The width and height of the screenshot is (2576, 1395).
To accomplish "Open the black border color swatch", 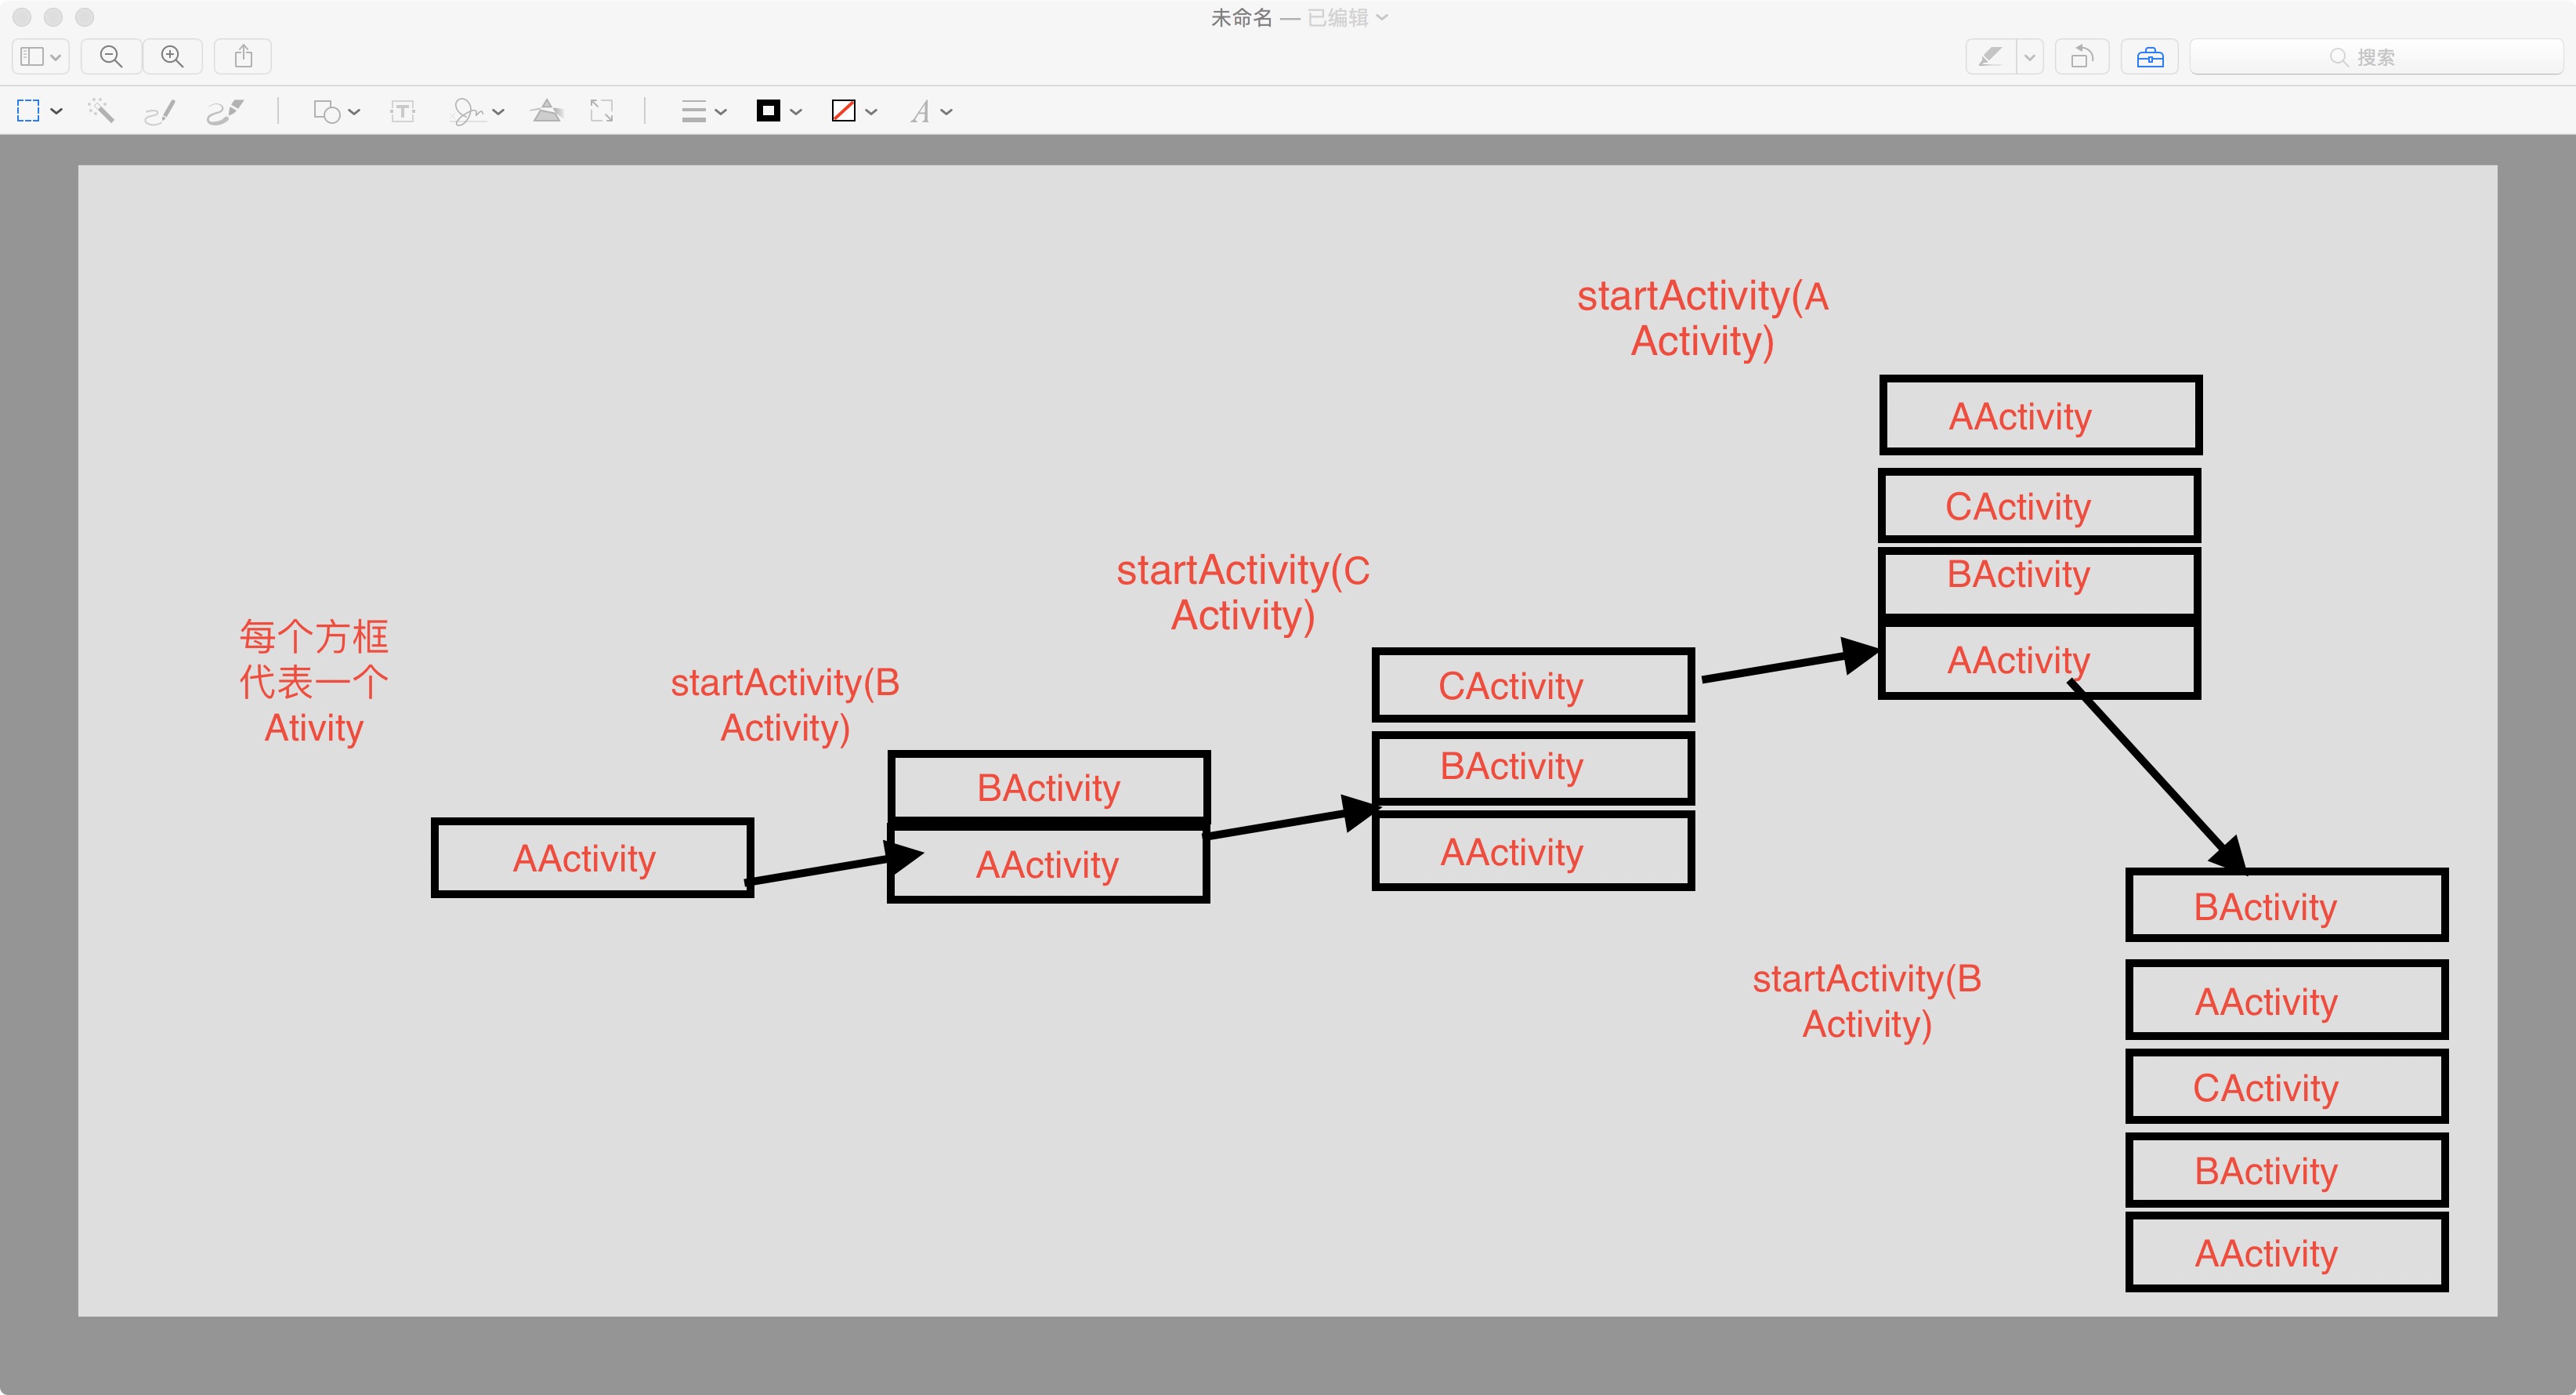I will point(768,111).
